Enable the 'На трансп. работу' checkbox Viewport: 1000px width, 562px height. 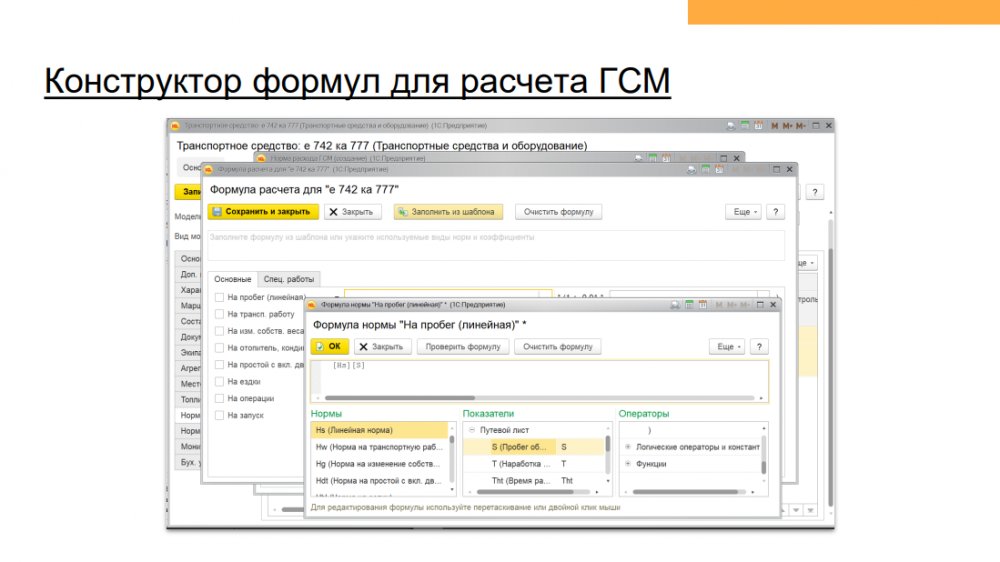[219, 314]
